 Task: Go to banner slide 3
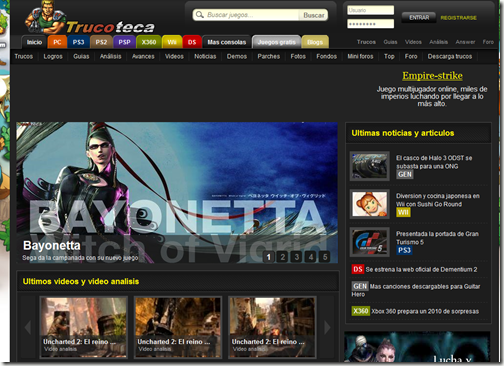pos(297,257)
